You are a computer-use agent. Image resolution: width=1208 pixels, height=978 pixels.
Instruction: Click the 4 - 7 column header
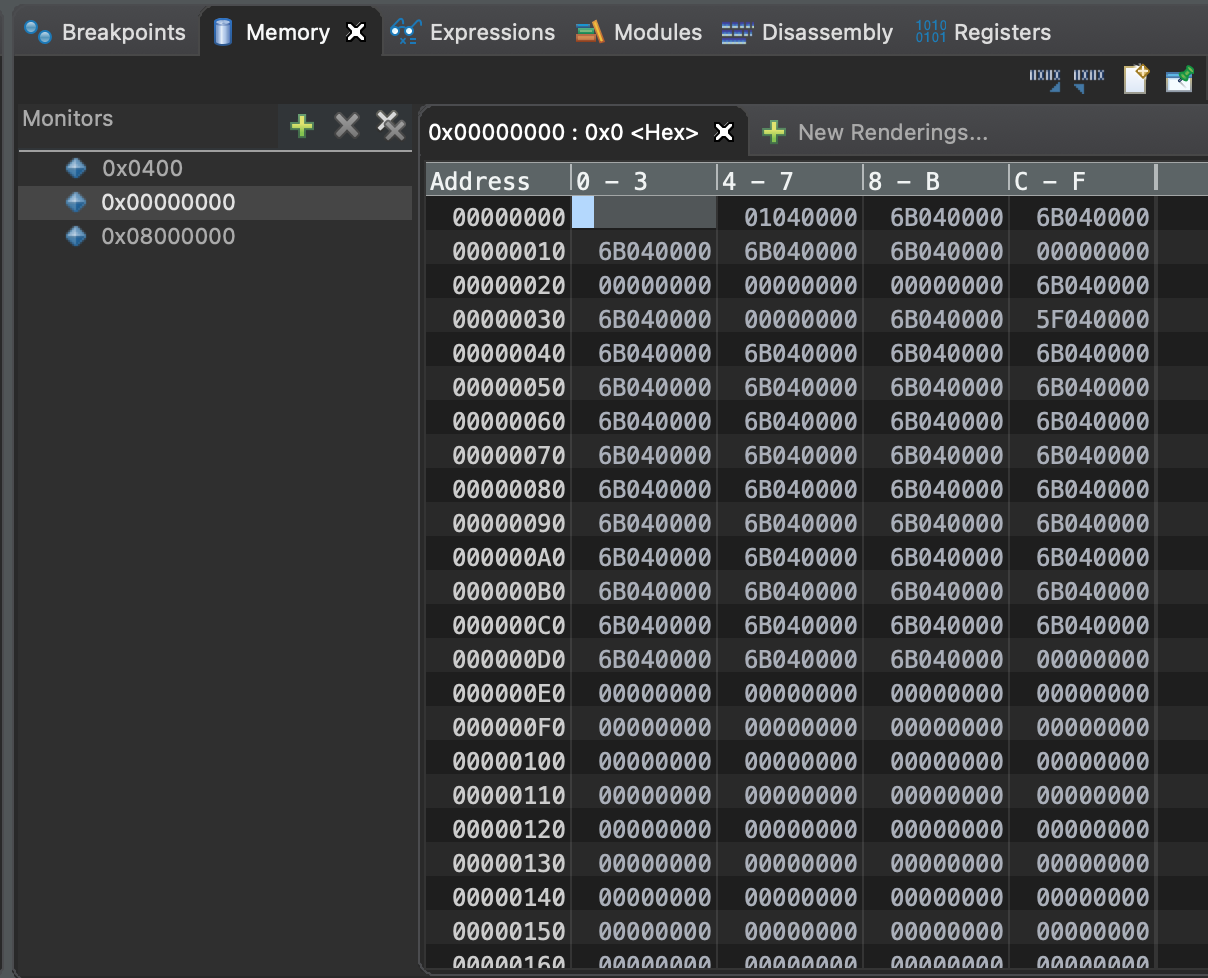[790, 180]
